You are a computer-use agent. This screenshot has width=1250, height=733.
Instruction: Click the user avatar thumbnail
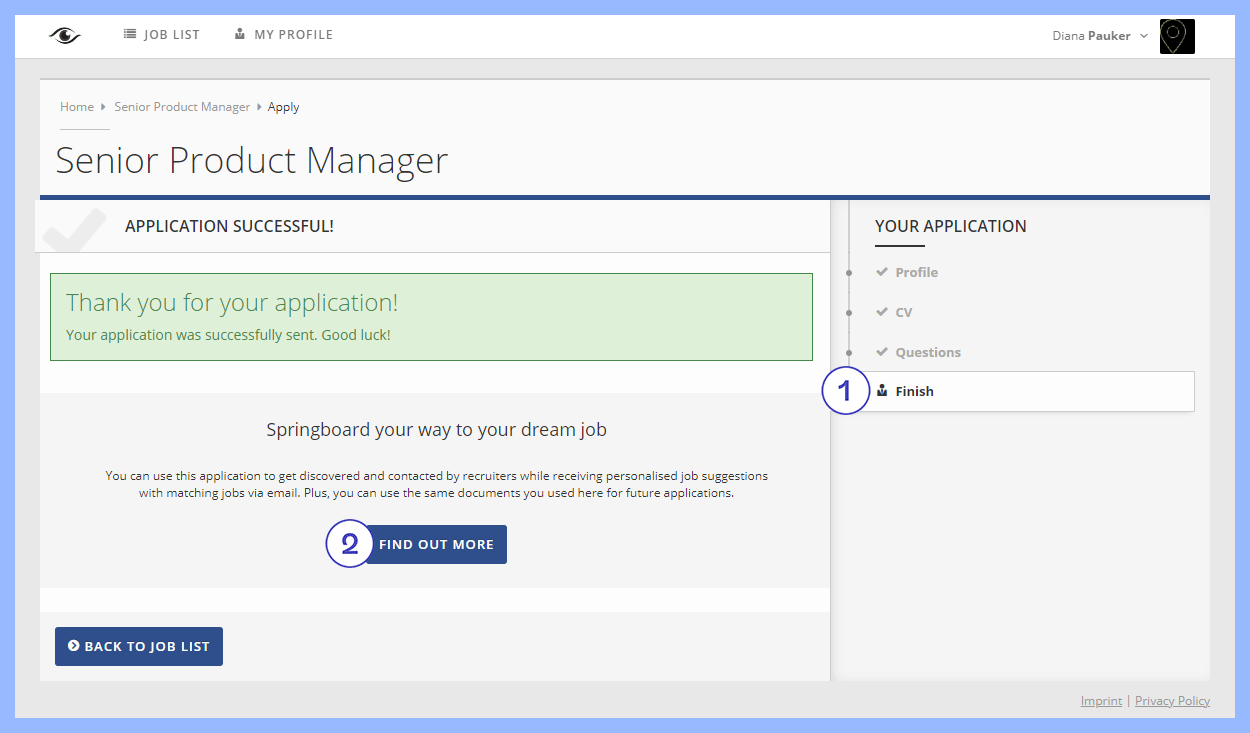click(1177, 36)
